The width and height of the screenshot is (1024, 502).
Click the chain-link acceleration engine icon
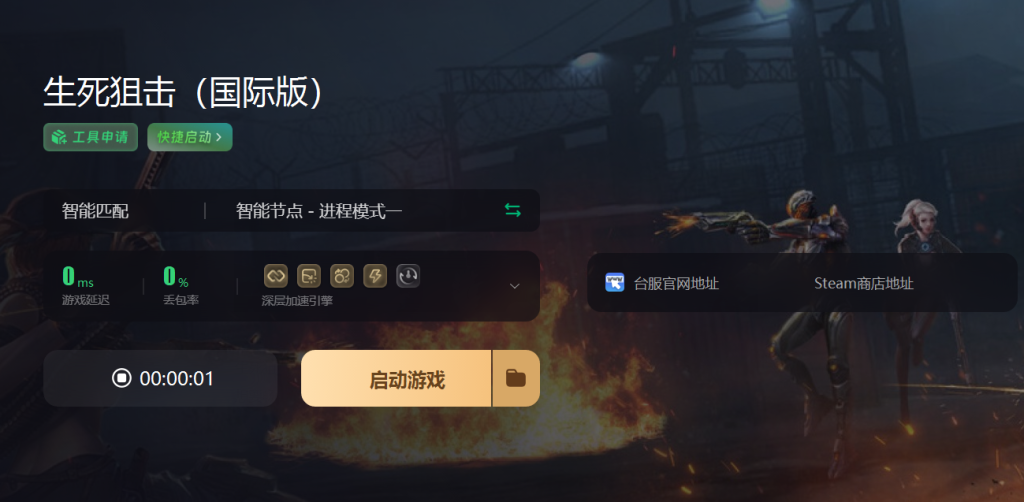pos(276,276)
